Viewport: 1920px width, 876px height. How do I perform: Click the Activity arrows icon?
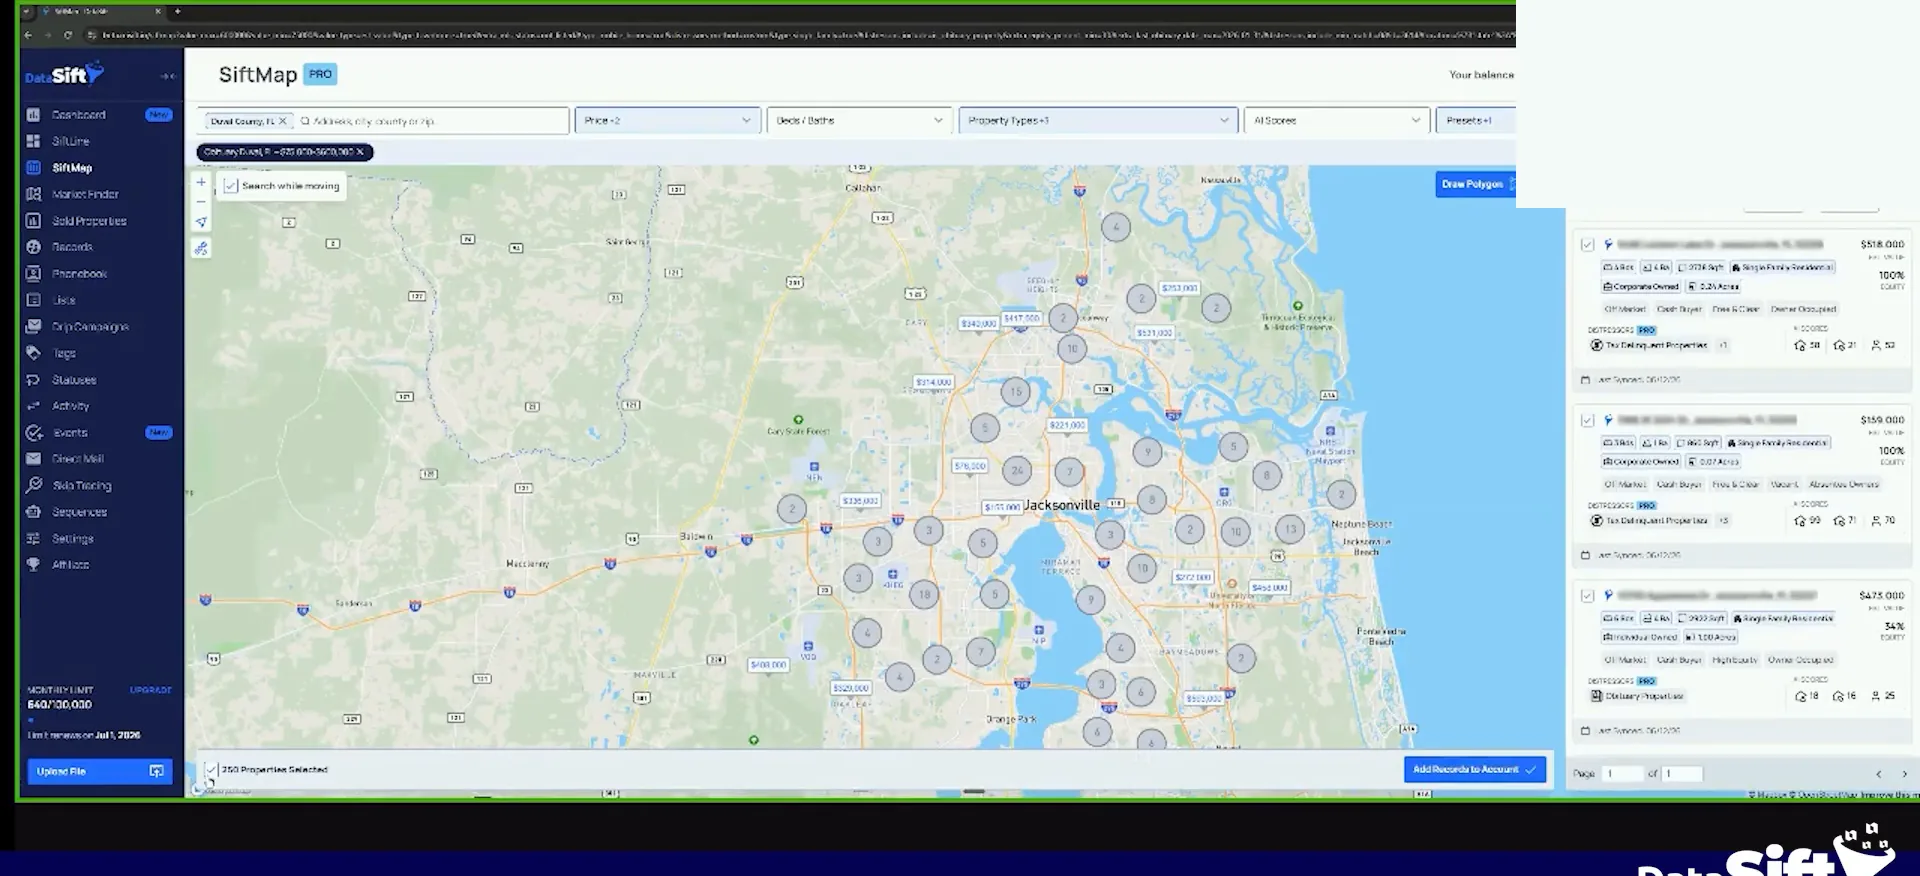coord(33,406)
